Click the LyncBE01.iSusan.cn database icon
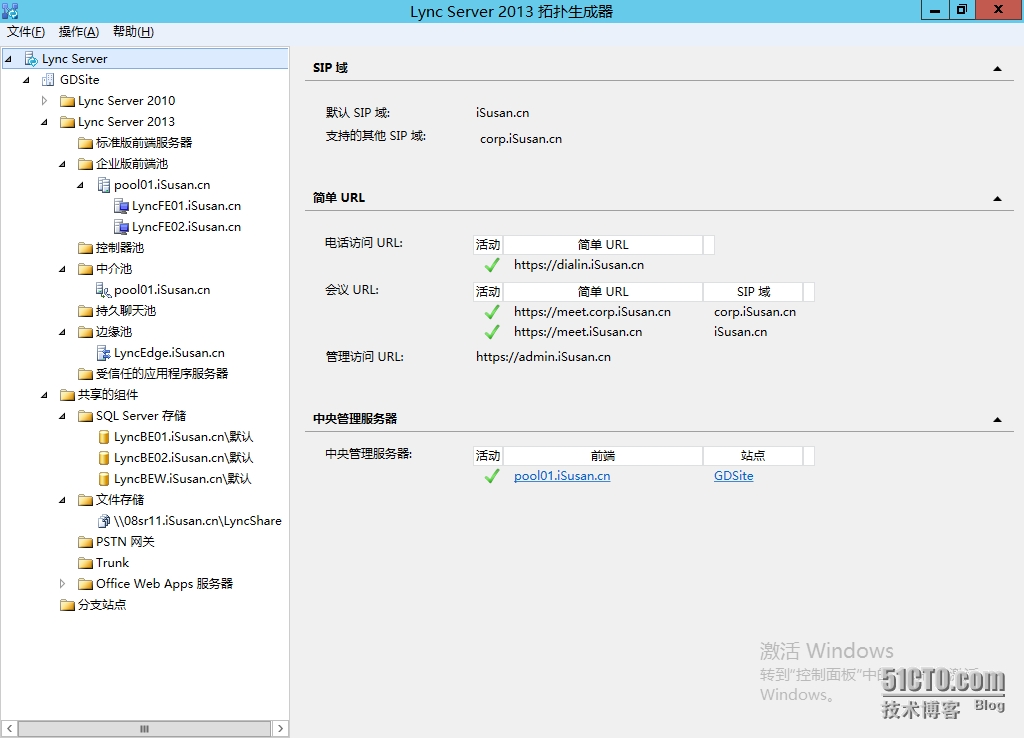The image size is (1024, 738). pyautogui.click(x=103, y=437)
